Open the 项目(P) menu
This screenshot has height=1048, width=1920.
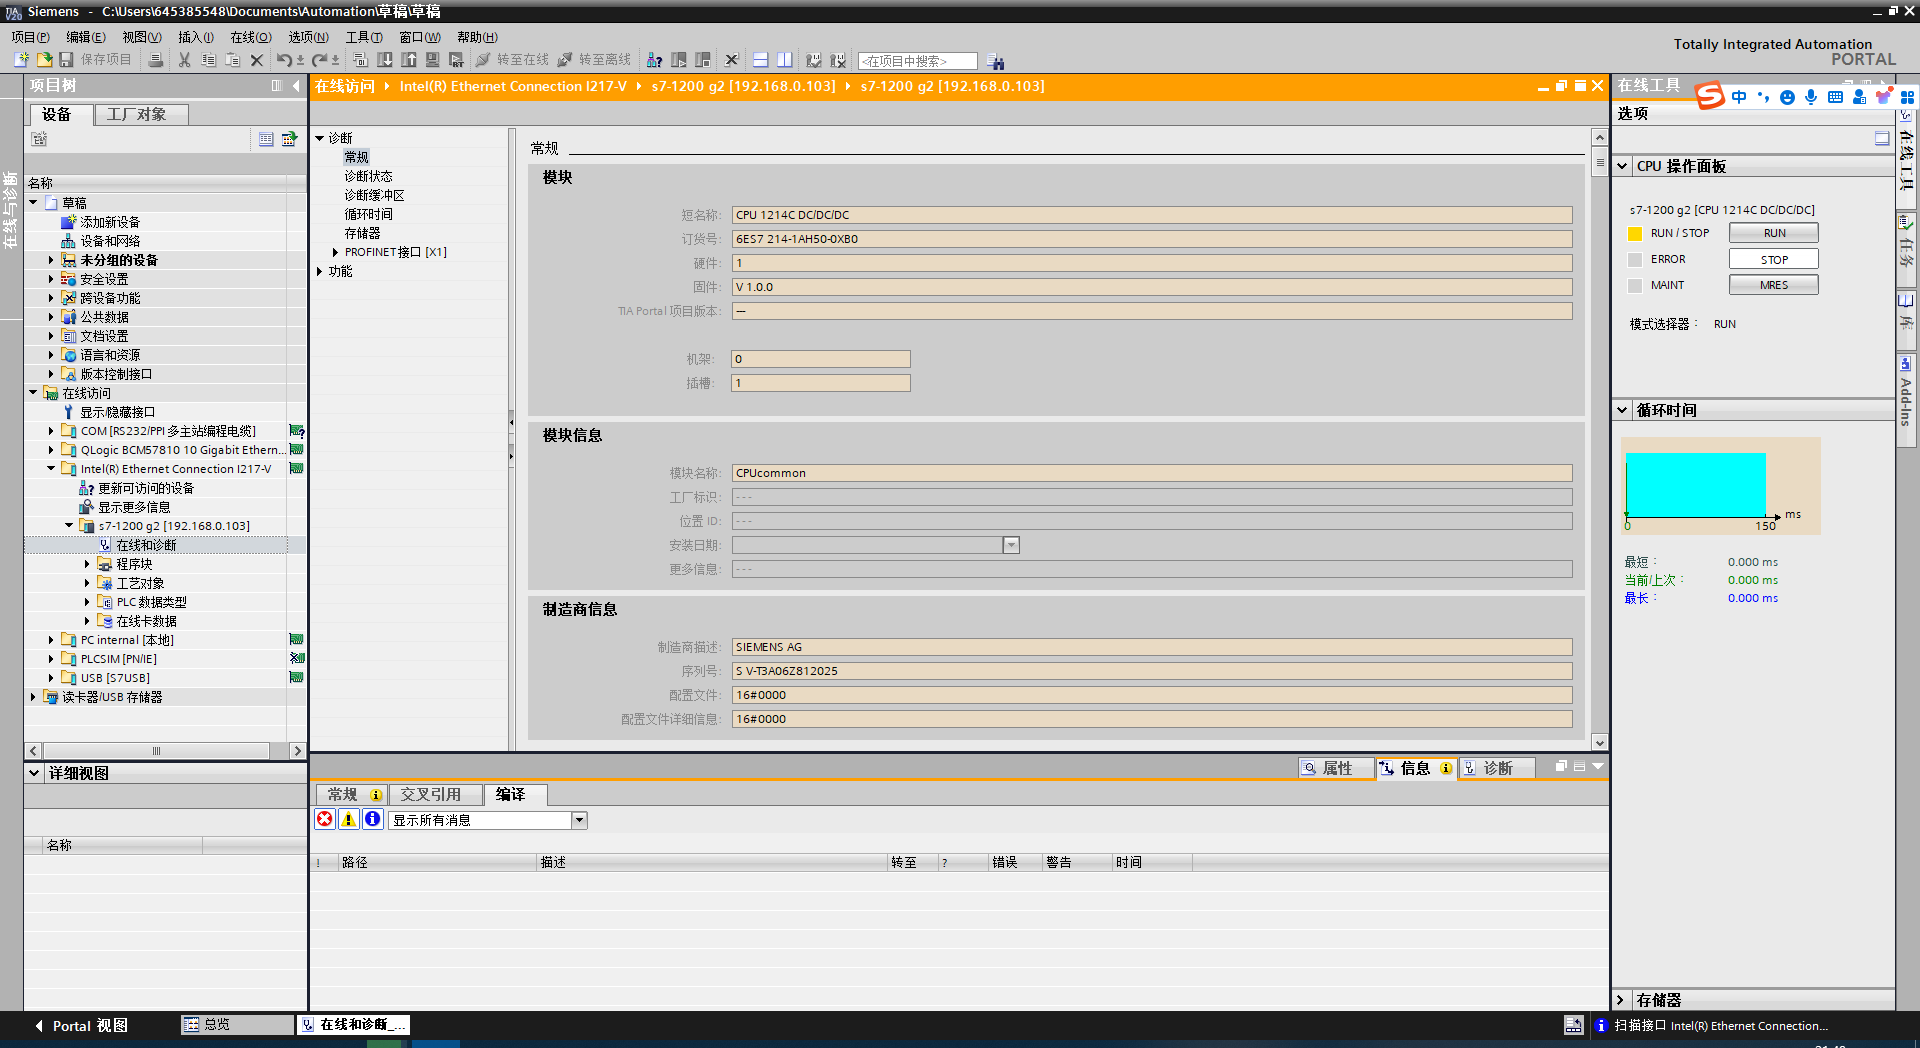click(30, 37)
